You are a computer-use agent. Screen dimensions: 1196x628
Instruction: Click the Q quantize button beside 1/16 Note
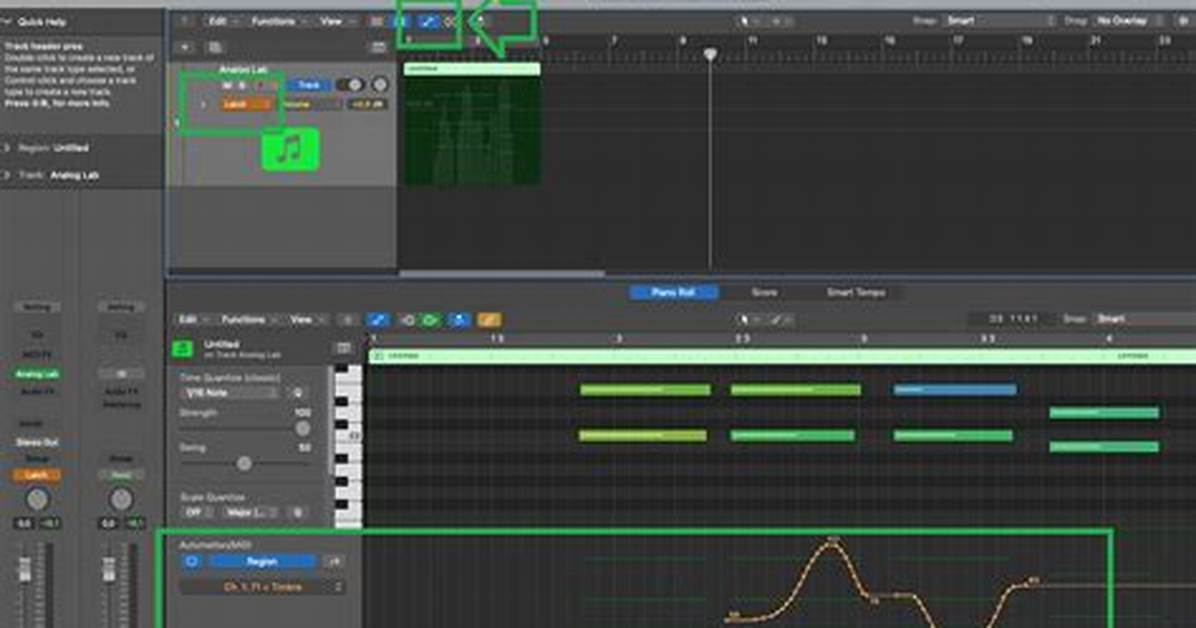pos(298,392)
